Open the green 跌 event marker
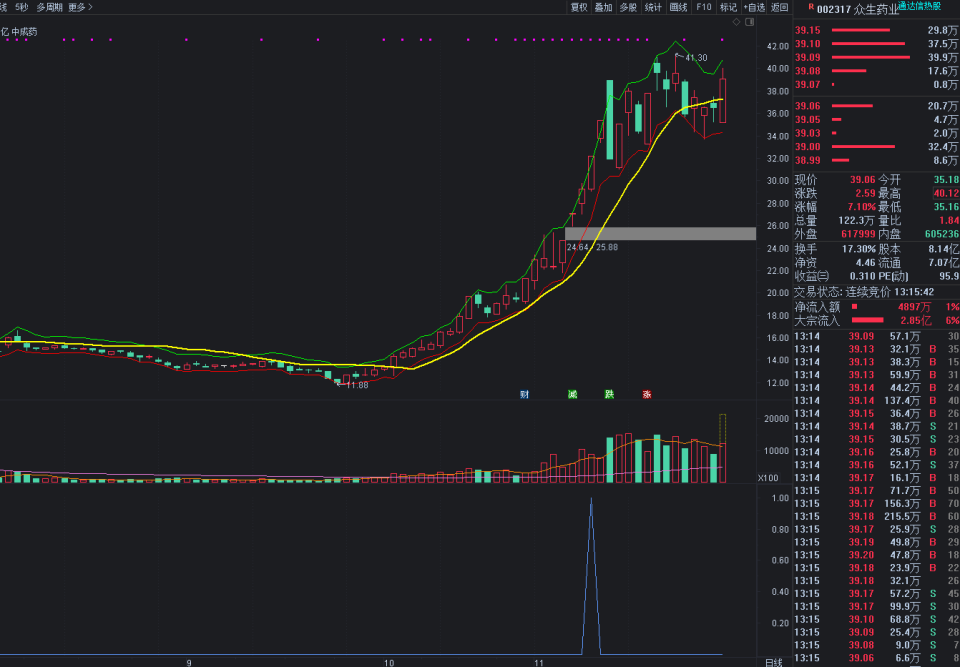Screen dimensions: 960x667 click(x=609, y=394)
